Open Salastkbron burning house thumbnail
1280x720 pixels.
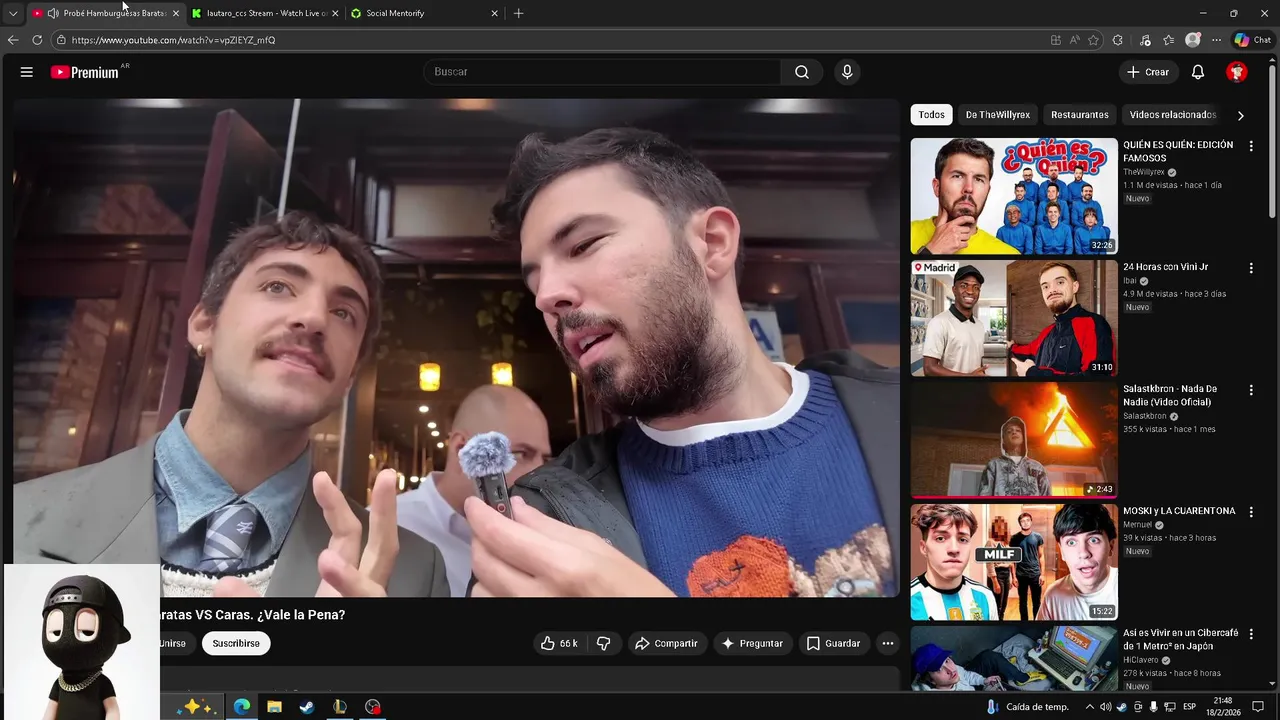[1014, 440]
